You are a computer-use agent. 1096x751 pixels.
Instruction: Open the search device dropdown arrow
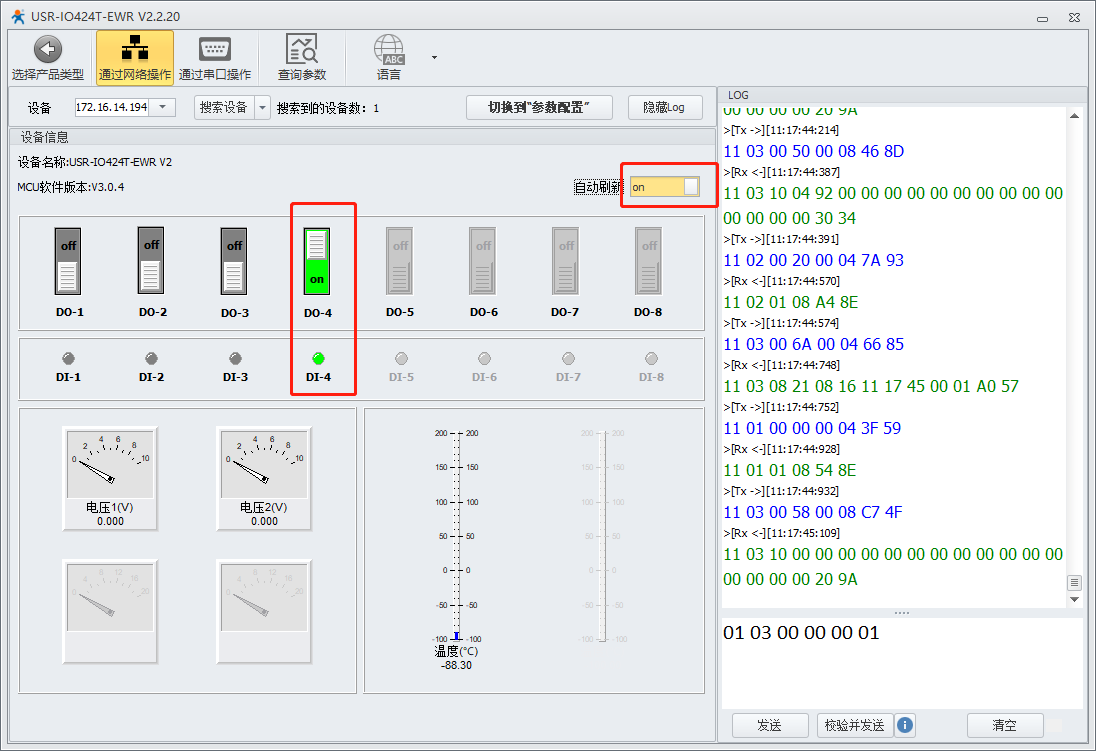click(x=262, y=108)
